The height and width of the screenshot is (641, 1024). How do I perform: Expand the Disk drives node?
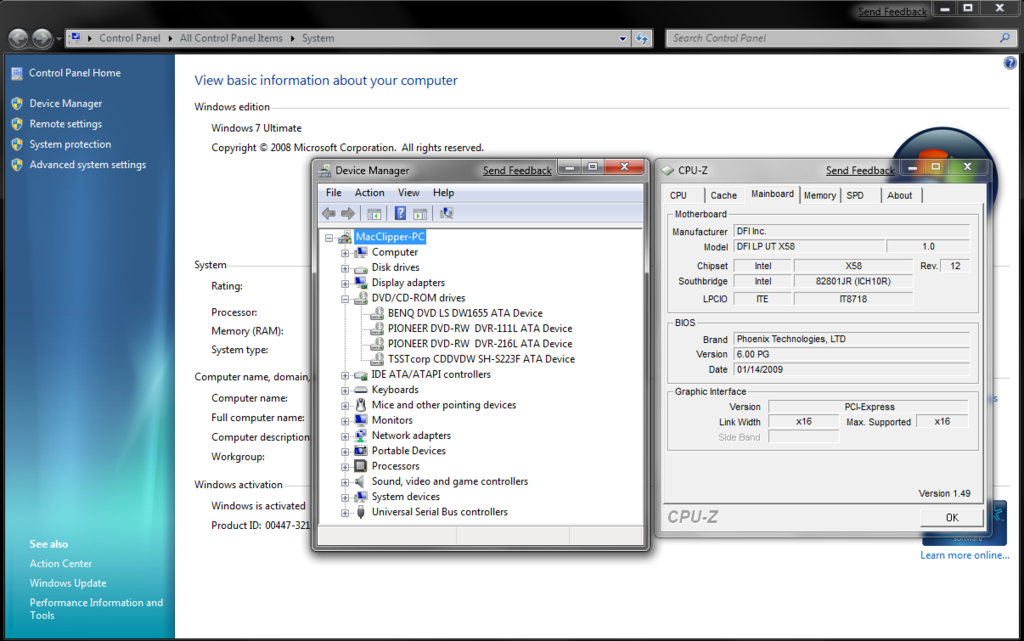(345, 268)
